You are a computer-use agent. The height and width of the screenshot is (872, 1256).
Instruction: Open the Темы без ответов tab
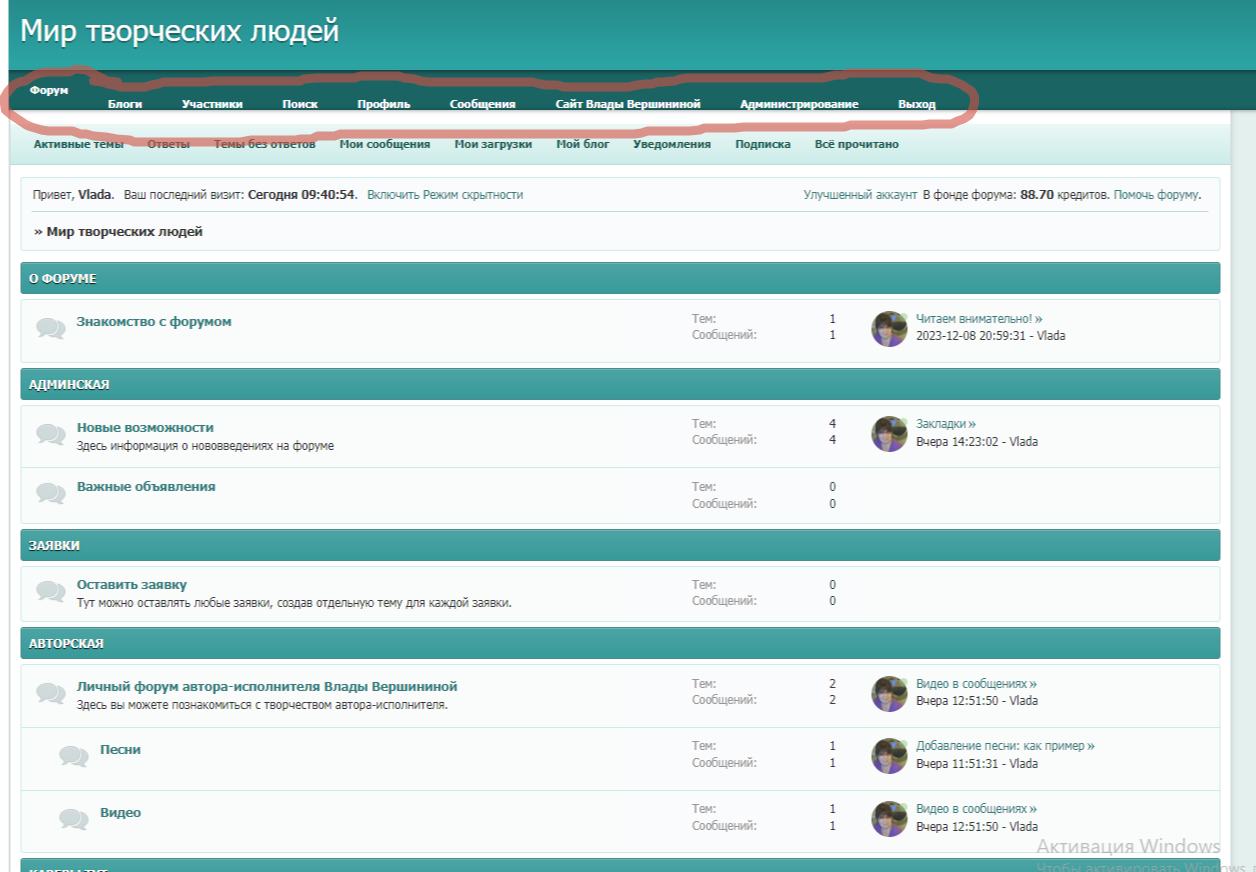pos(264,144)
